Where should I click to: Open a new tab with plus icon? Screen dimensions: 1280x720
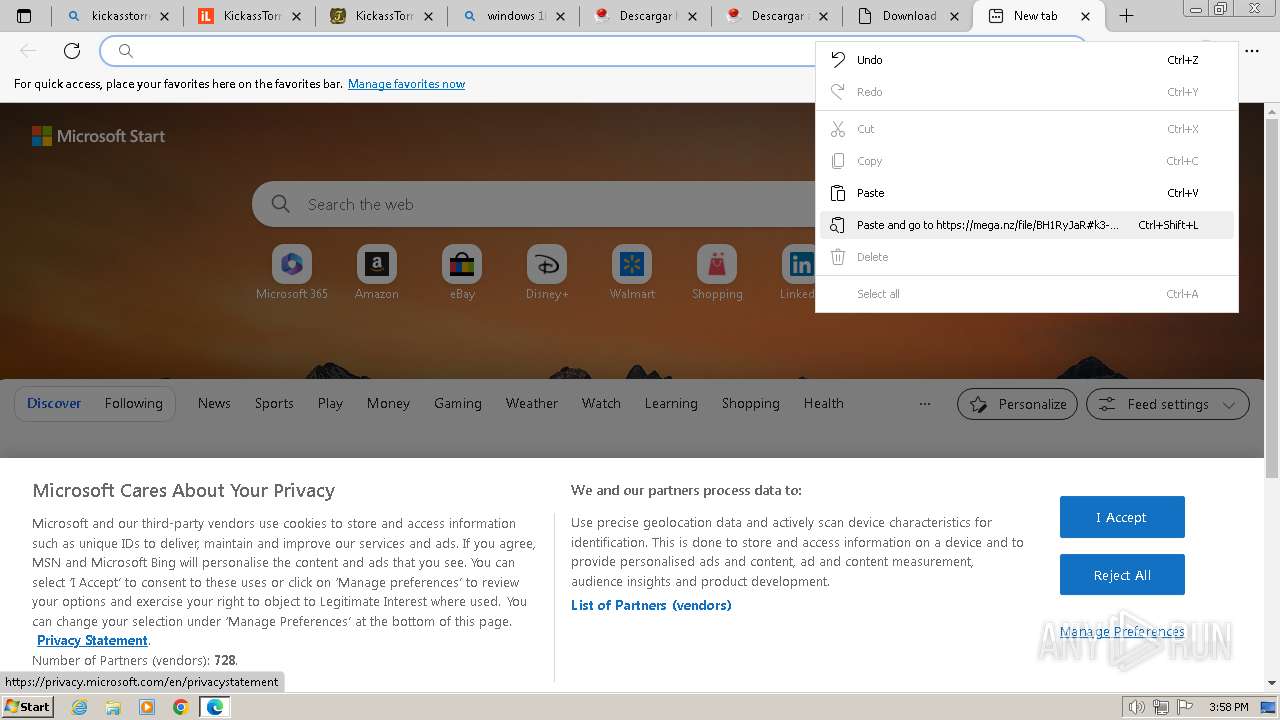[1126, 16]
